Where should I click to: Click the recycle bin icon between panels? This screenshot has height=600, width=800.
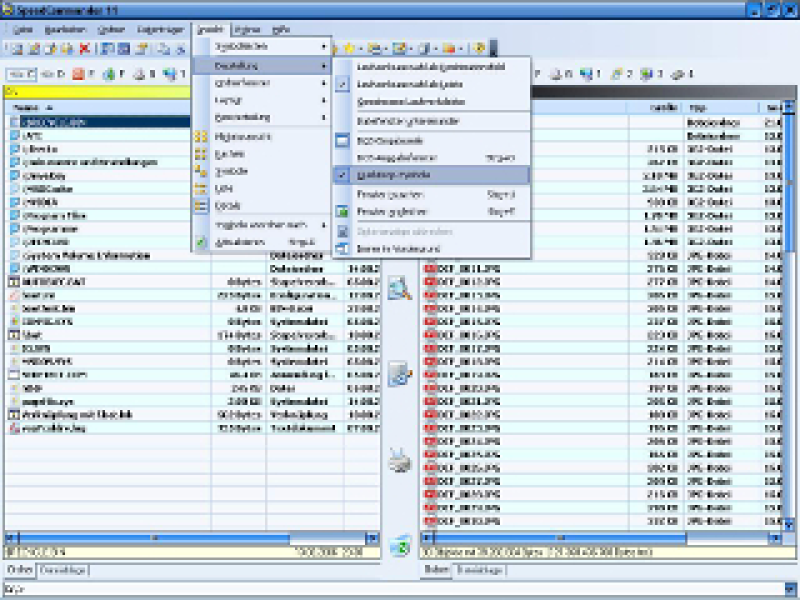pos(399,546)
